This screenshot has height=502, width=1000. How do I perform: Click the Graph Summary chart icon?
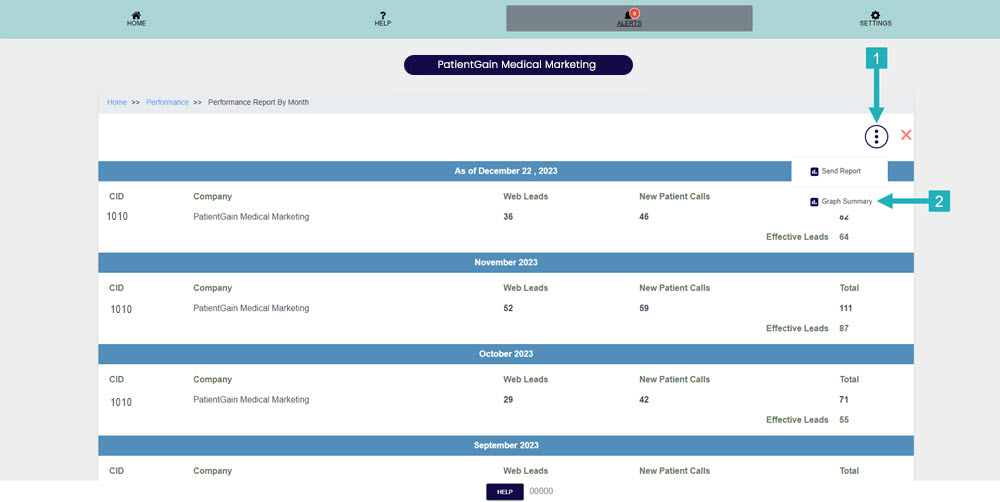tap(814, 202)
